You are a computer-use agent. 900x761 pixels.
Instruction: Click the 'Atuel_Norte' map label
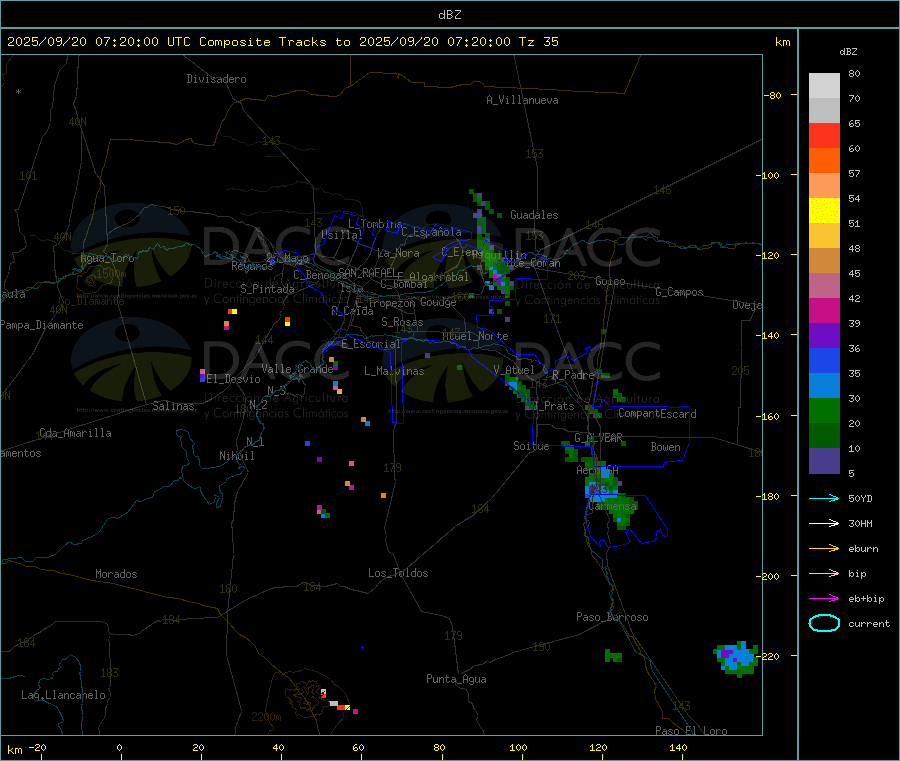pyautogui.click(x=475, y=336)
